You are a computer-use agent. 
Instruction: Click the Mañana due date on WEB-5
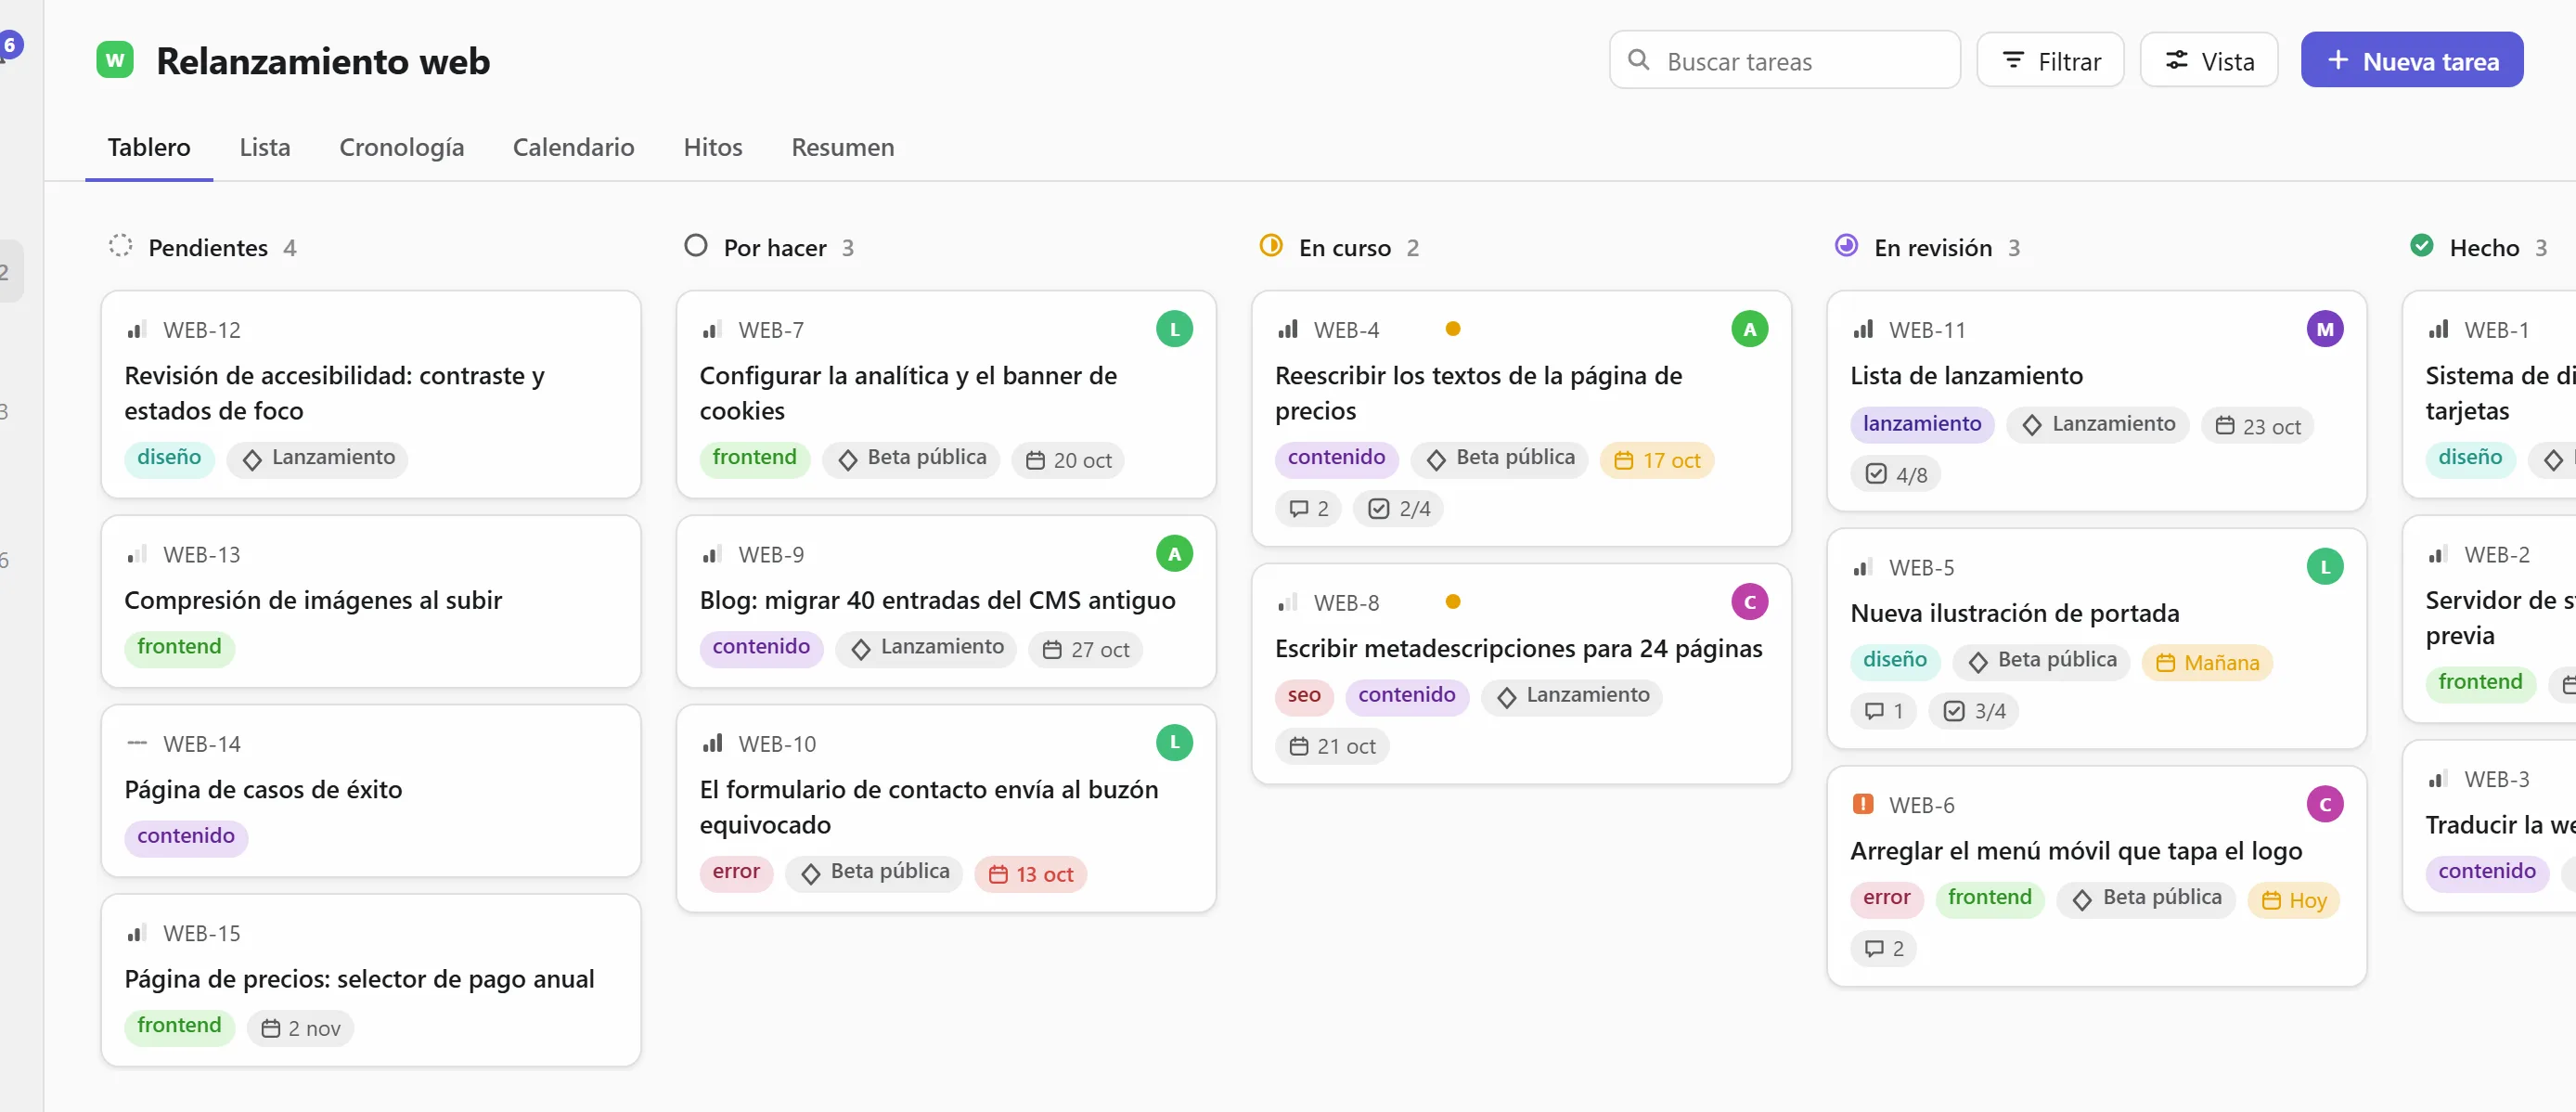point(2207,662)
